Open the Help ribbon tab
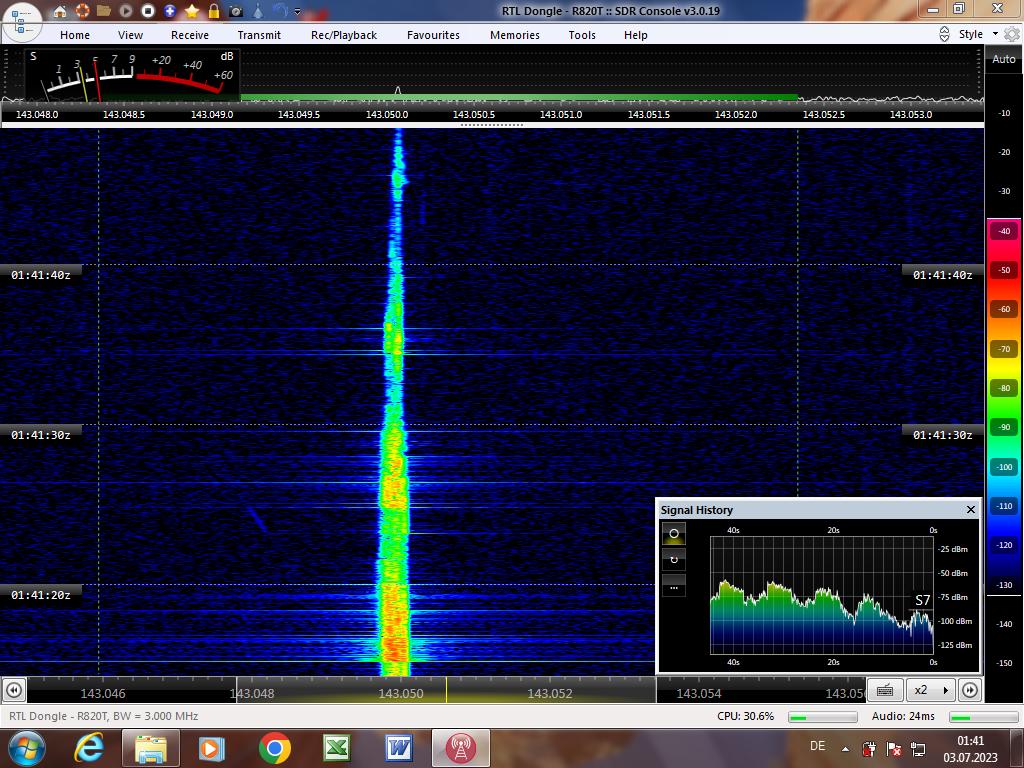Screen dimensions: 1024x768 [x=635, y=35]
